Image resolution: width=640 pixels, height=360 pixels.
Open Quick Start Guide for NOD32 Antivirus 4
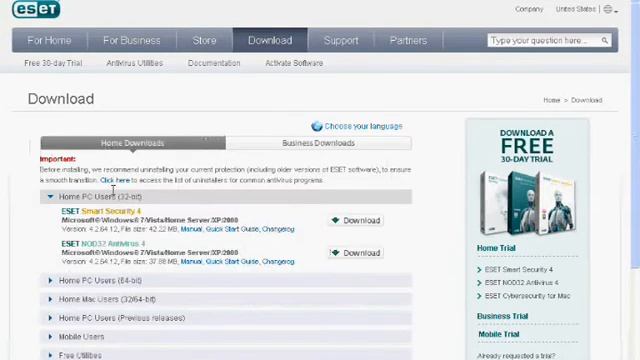click(232, 262)
